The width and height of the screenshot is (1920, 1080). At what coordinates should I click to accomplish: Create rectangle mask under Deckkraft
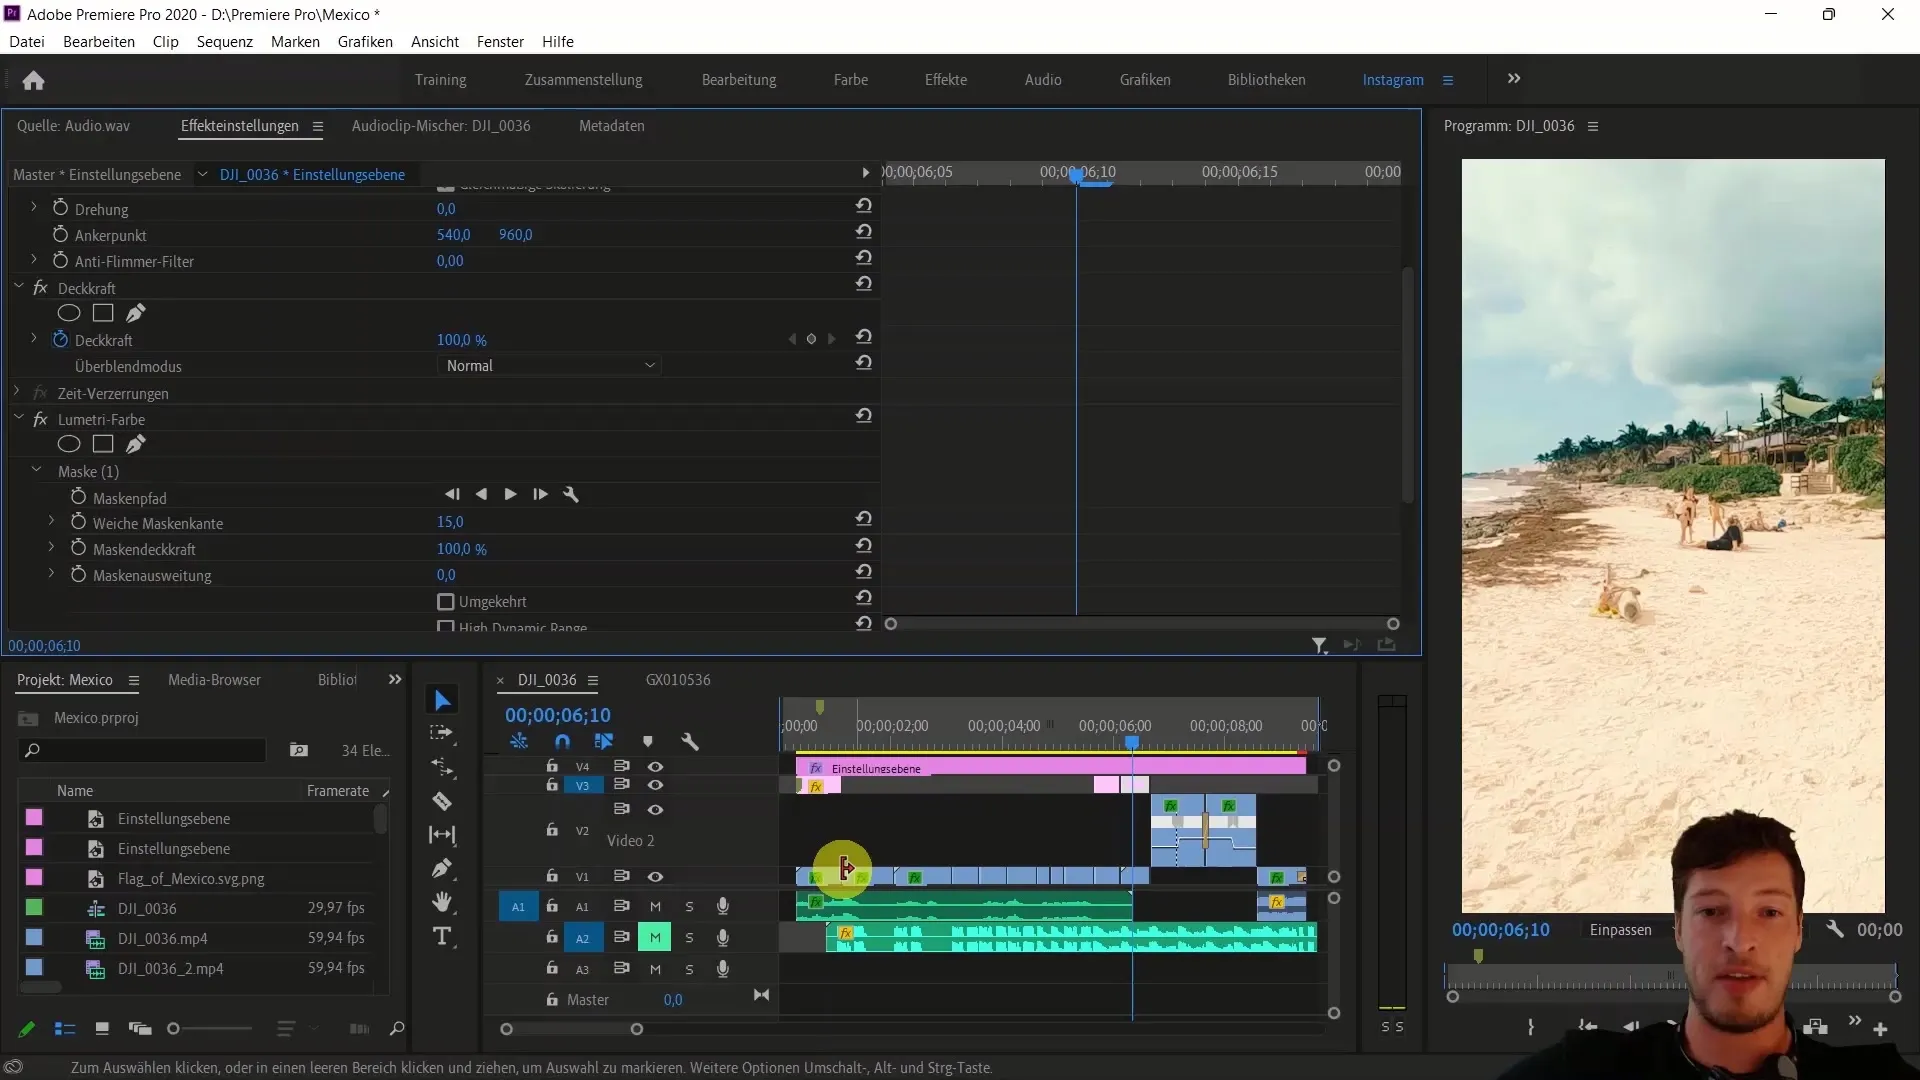pos(103,313)
